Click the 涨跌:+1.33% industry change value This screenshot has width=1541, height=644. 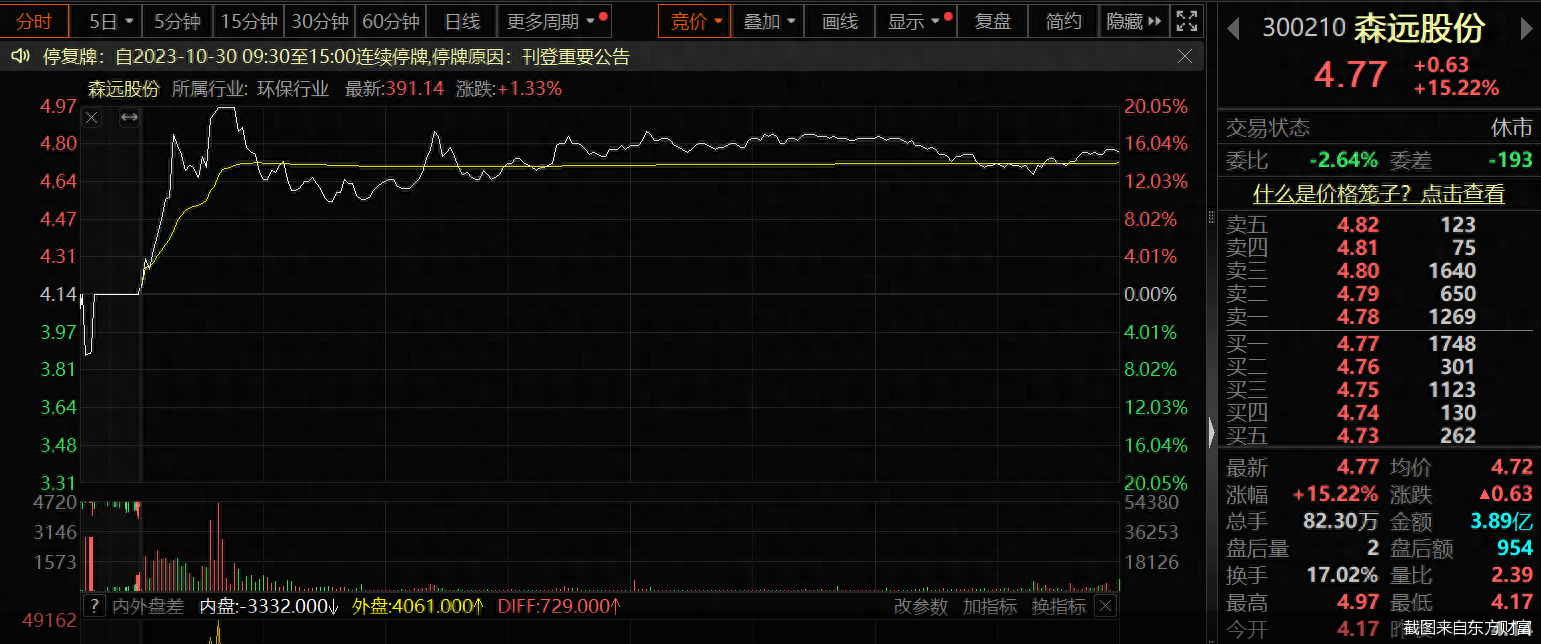509,88
